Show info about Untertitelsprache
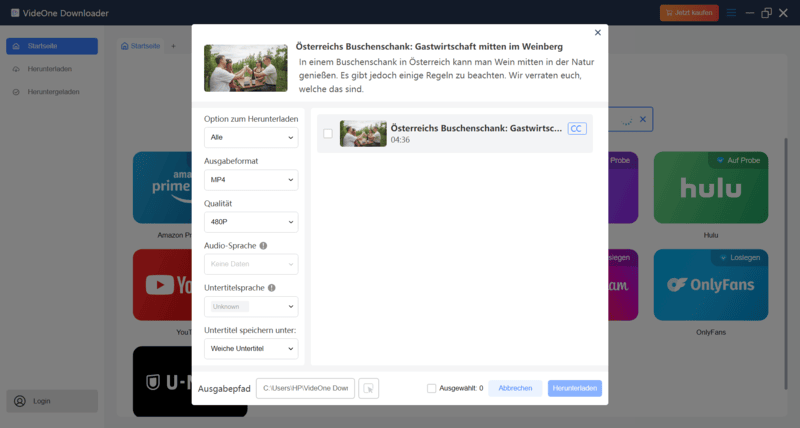Image resolution: width=800 pixels, height=428 pixels. 271,288
